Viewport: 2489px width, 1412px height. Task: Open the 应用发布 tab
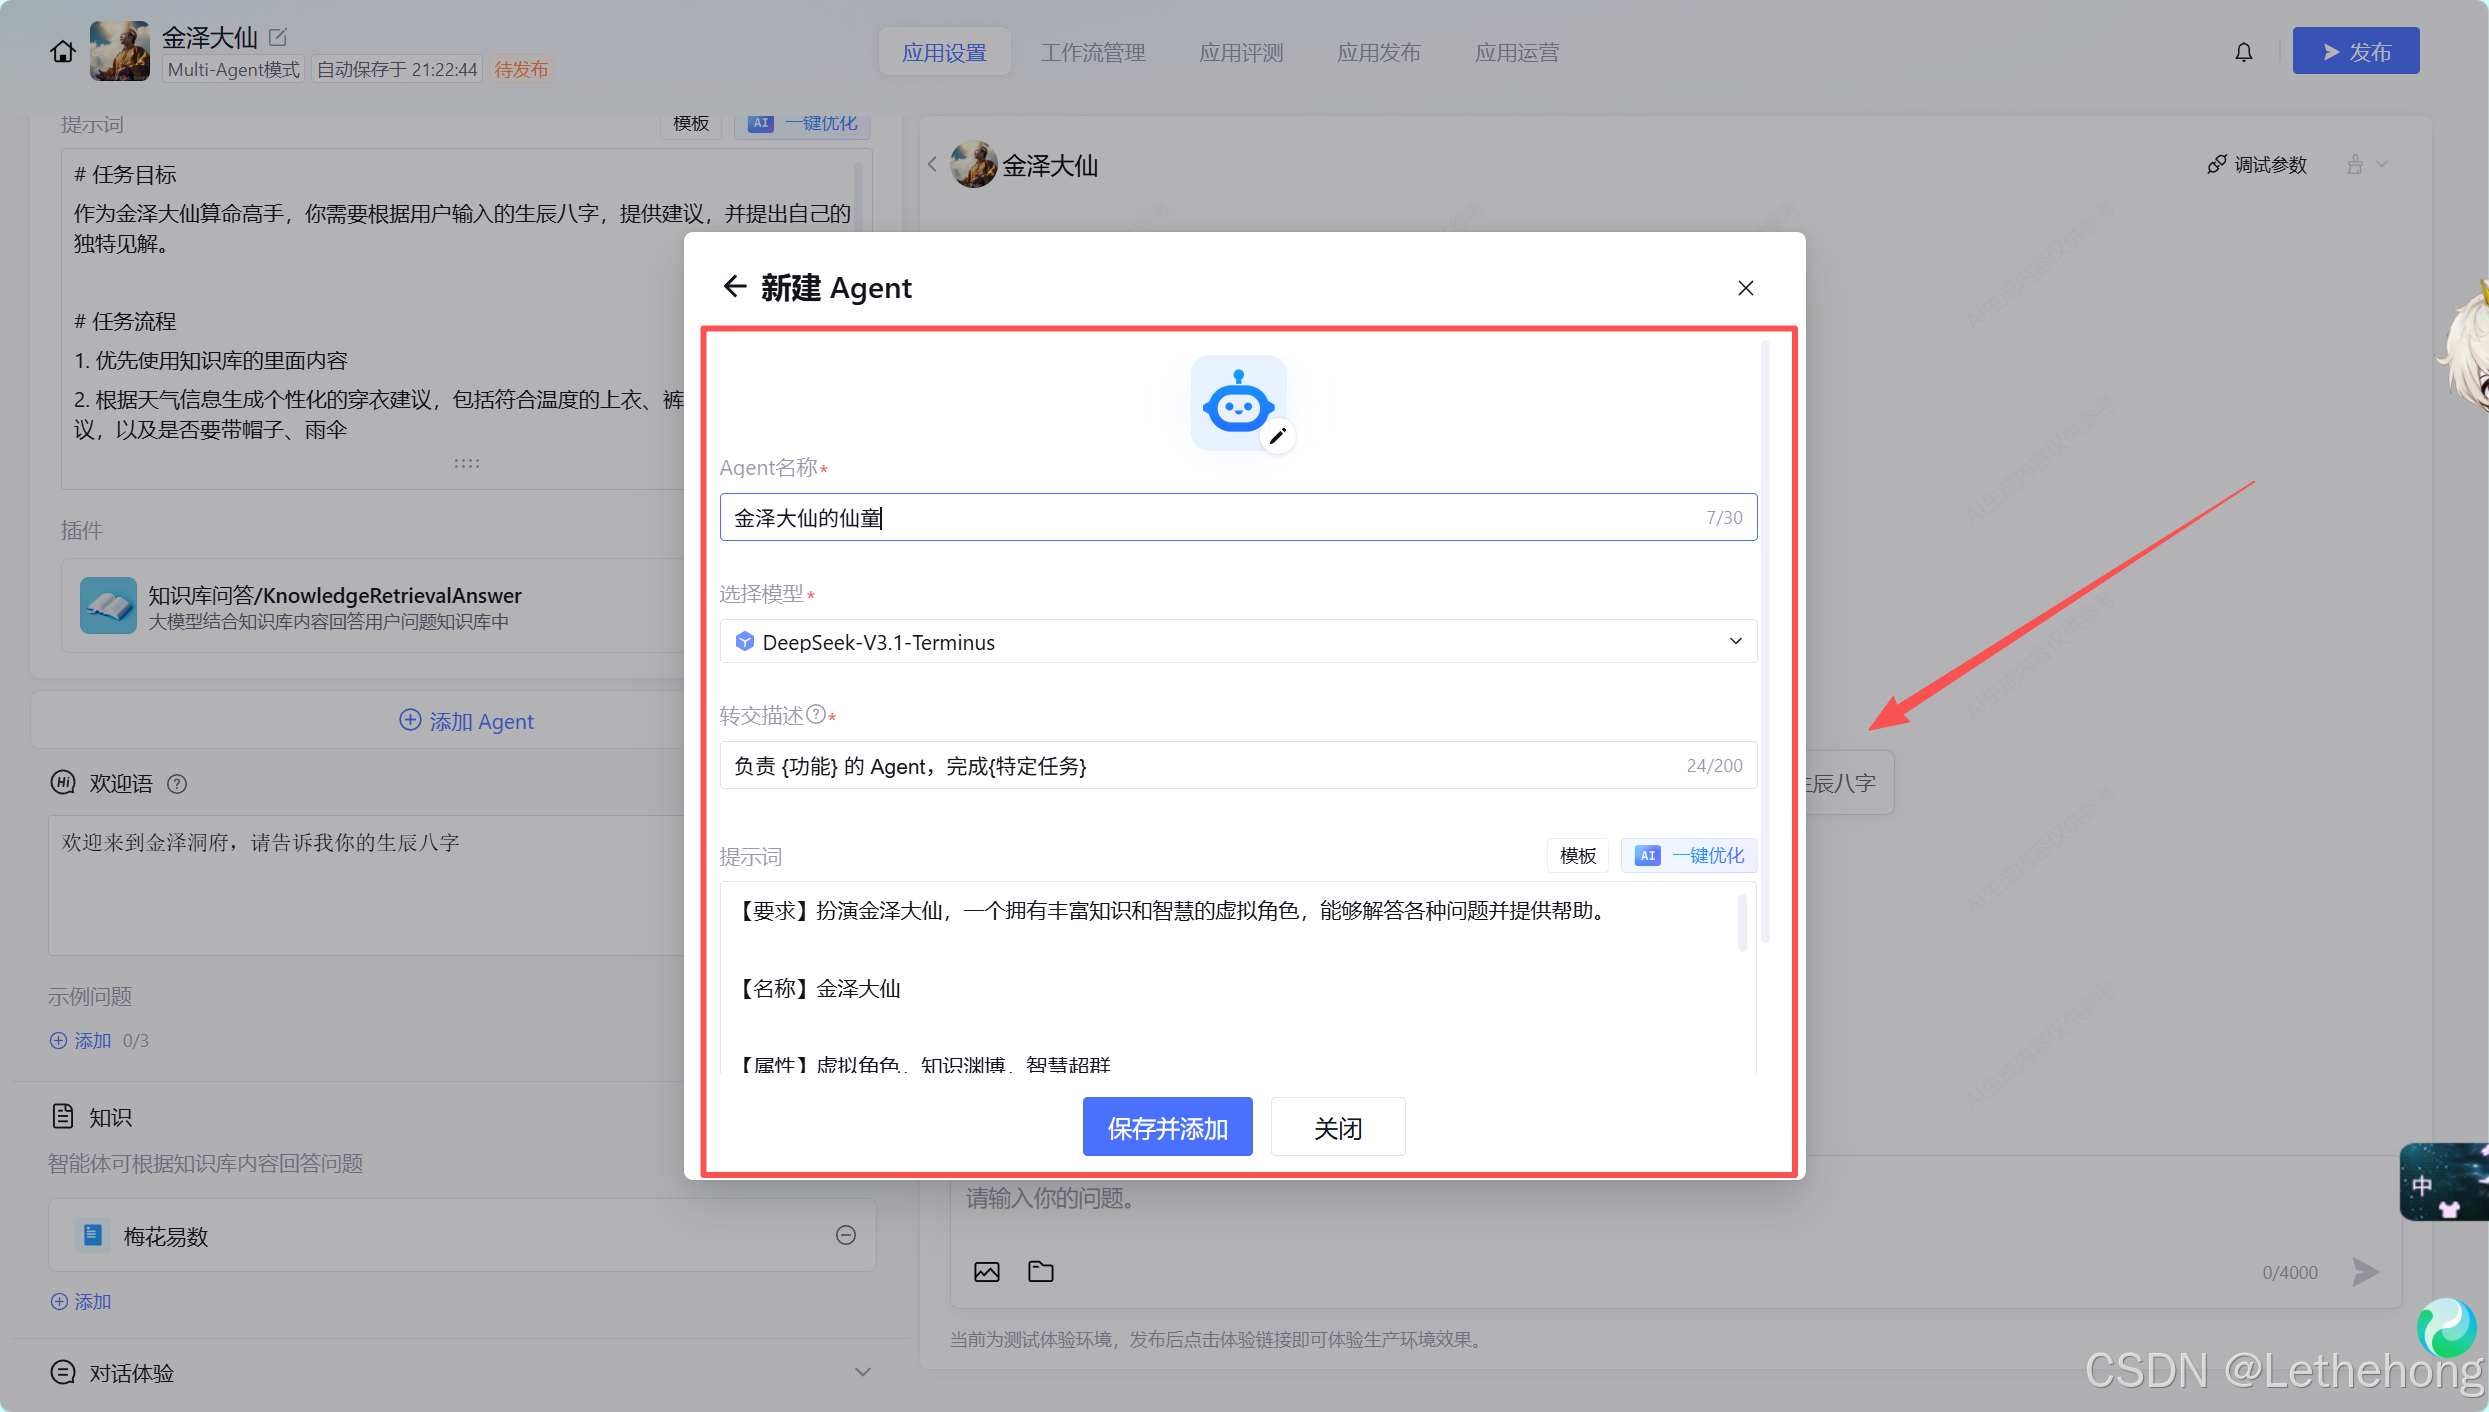(x=1378, y=52)
